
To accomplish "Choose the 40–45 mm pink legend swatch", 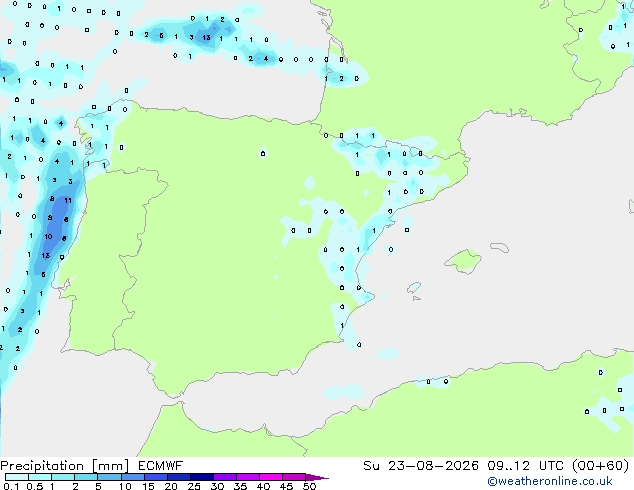I will point(271,477).
